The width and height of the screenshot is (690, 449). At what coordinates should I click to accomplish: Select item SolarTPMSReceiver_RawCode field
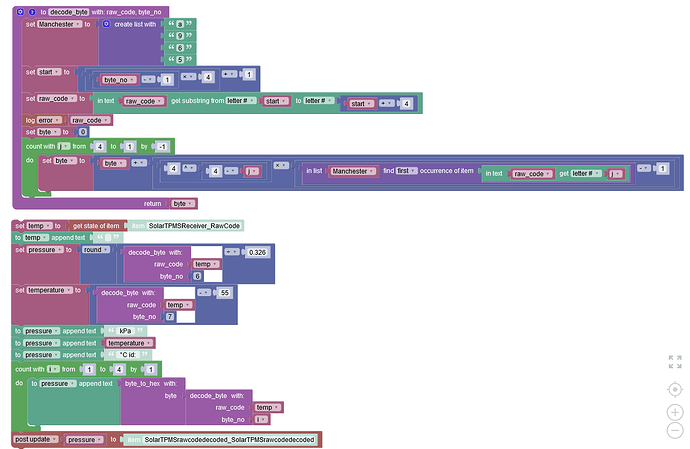194,226
